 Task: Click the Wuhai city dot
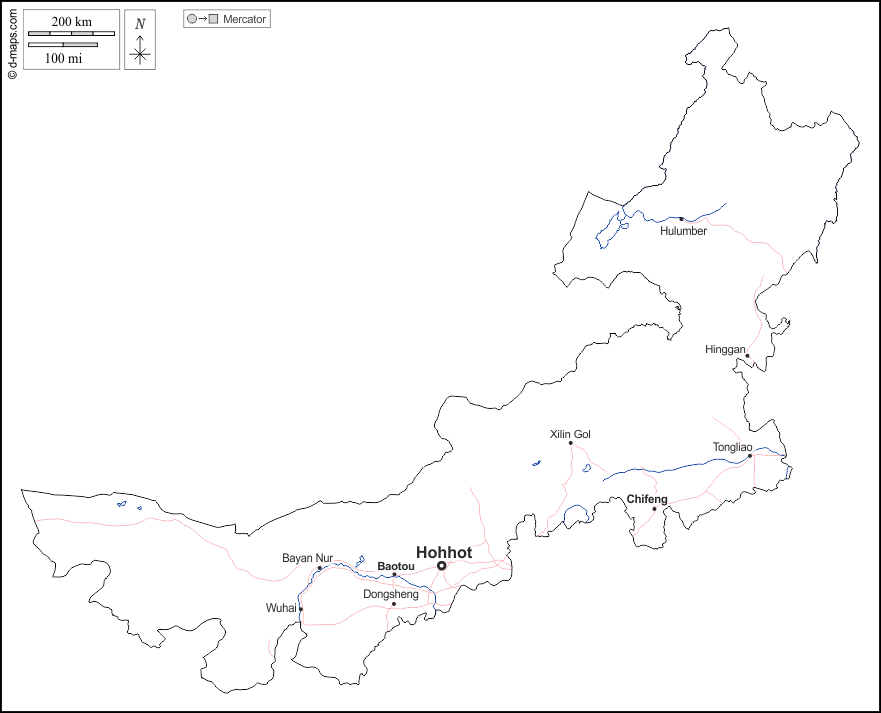(301, 609)
